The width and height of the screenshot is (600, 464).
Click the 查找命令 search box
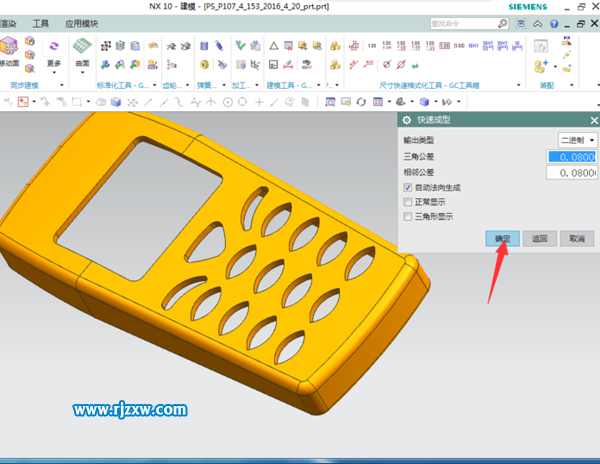point(463,24)
